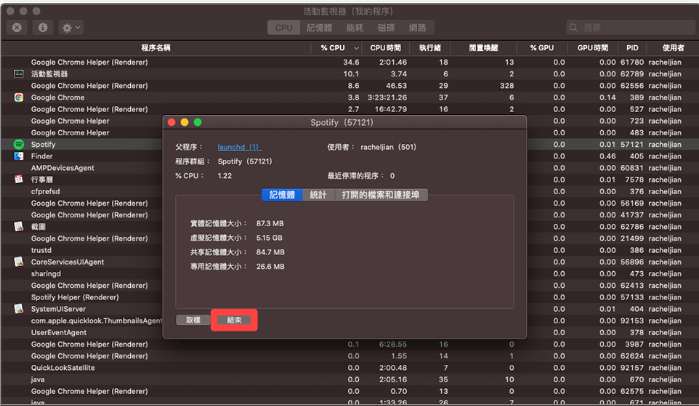Sort by % GPU column header

pyautogui.click(x=542, y=48)
